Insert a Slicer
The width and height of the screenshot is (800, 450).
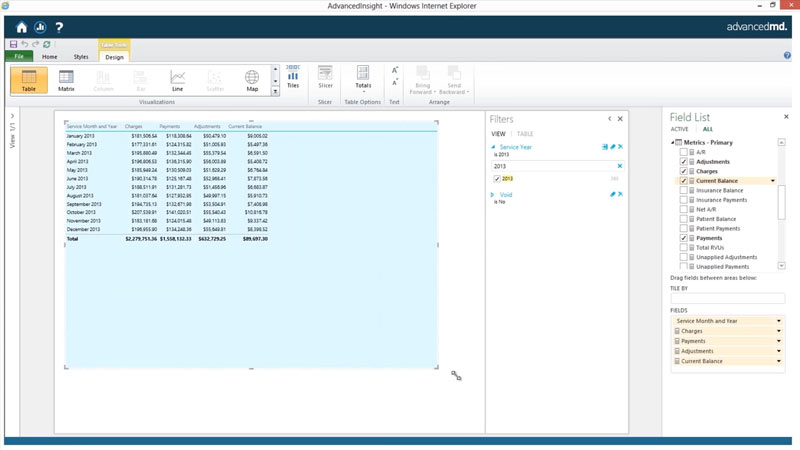tap(326, 78)
